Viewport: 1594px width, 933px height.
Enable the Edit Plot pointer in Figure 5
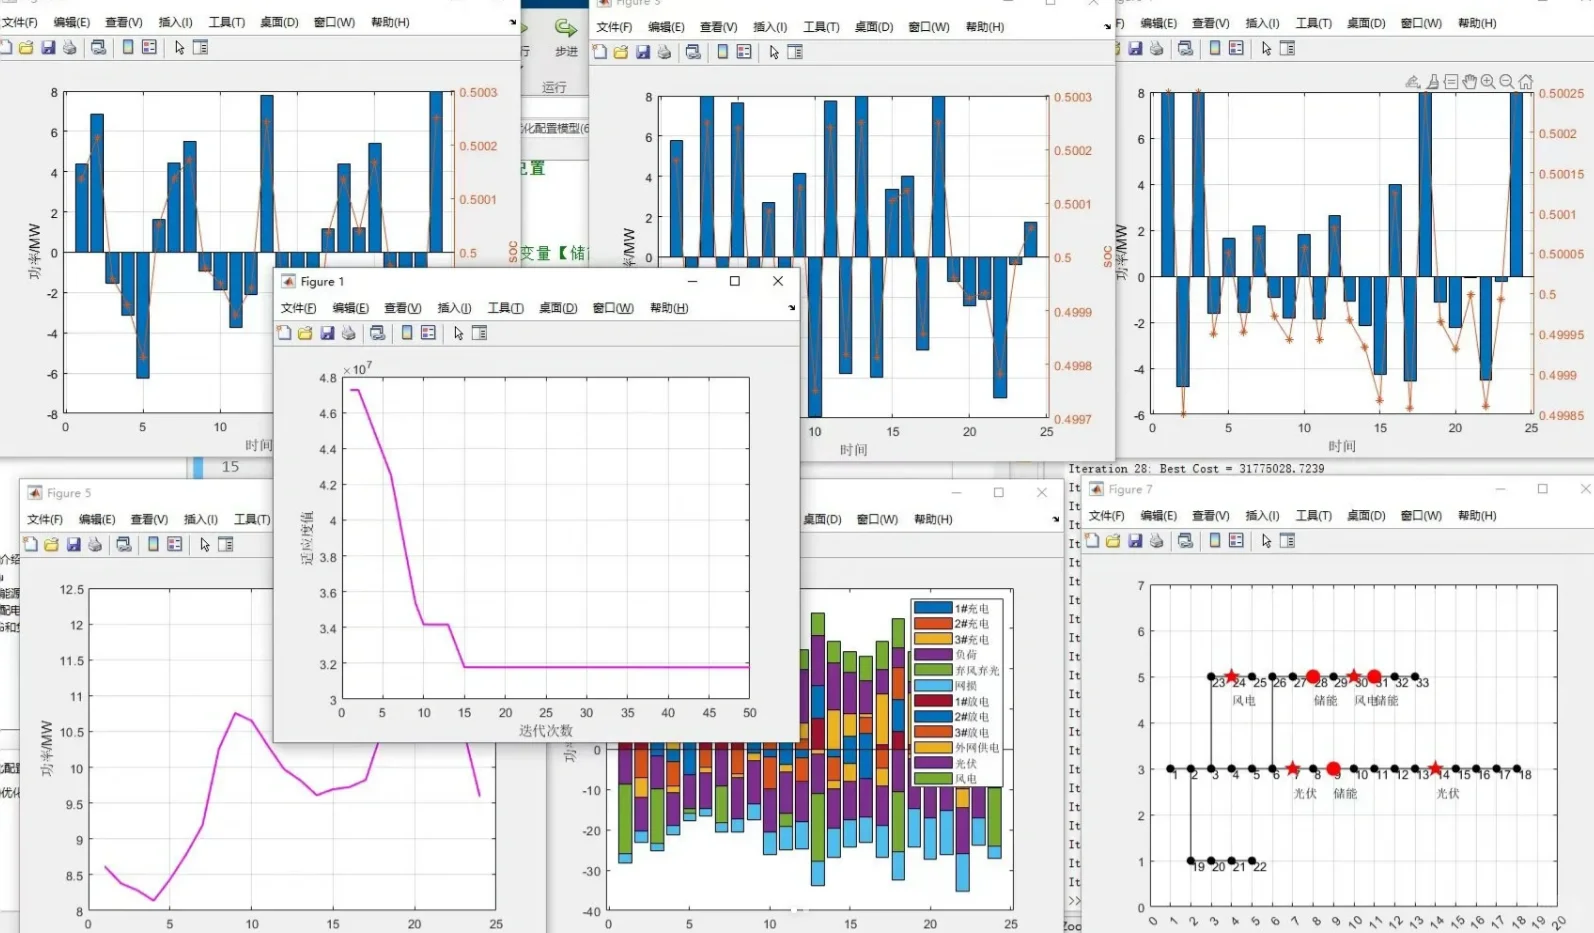(x=205, y=544)
